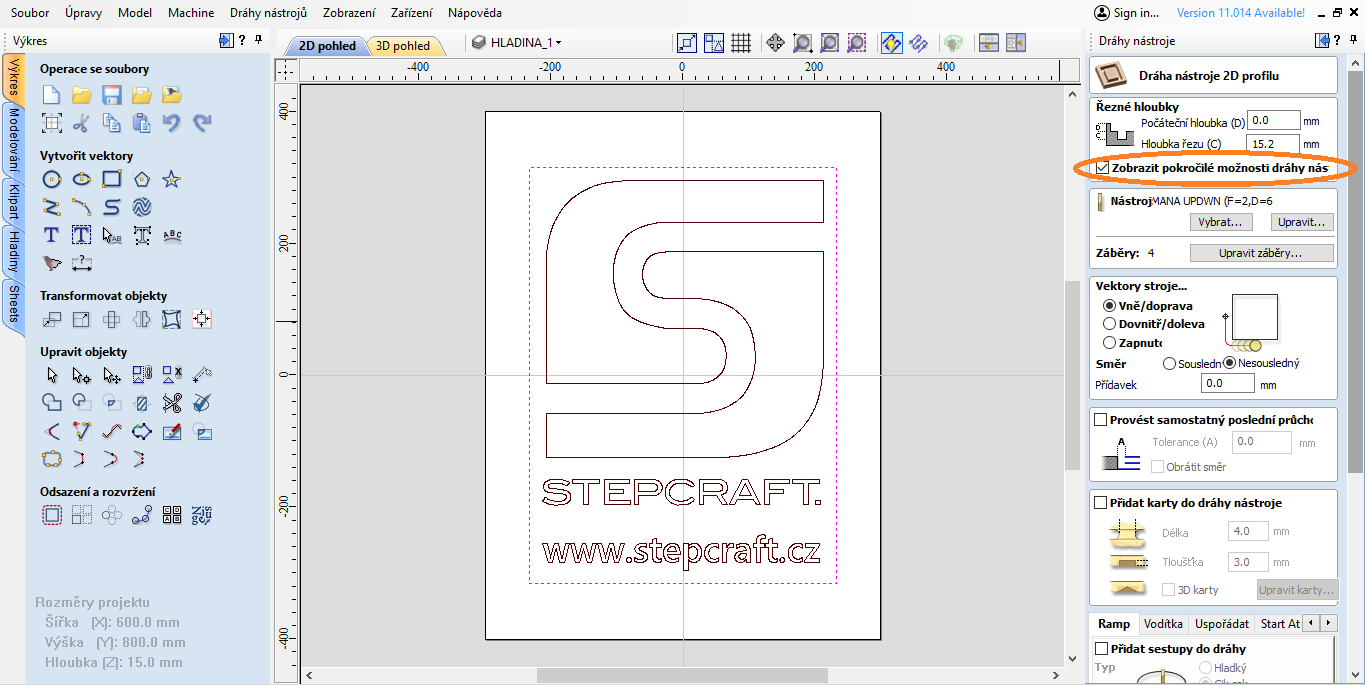Draw a circle vector
This screenshot has width=1369, height=685.
[x=52, y=179]
